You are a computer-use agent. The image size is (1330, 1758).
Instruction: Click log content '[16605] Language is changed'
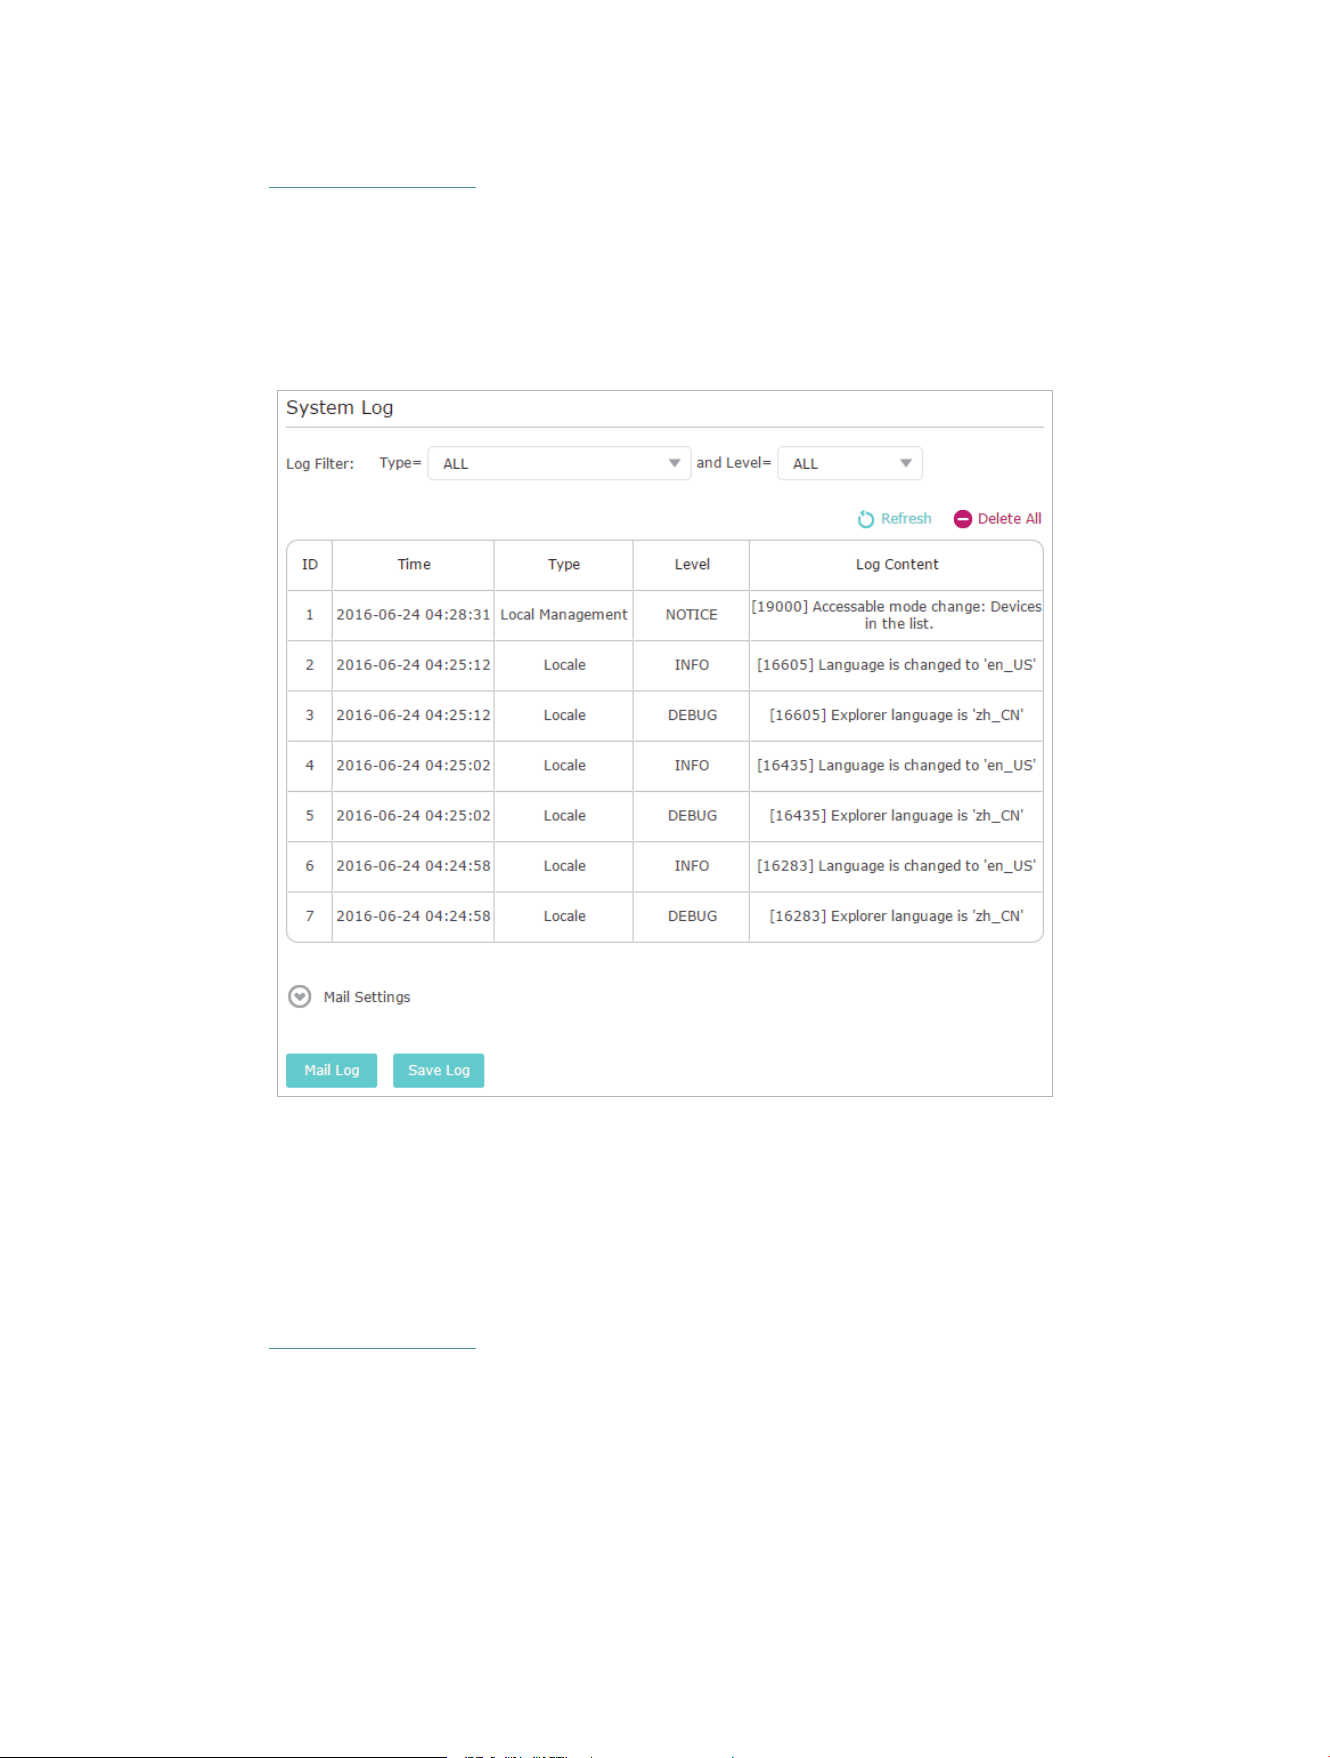click(897, 665)
